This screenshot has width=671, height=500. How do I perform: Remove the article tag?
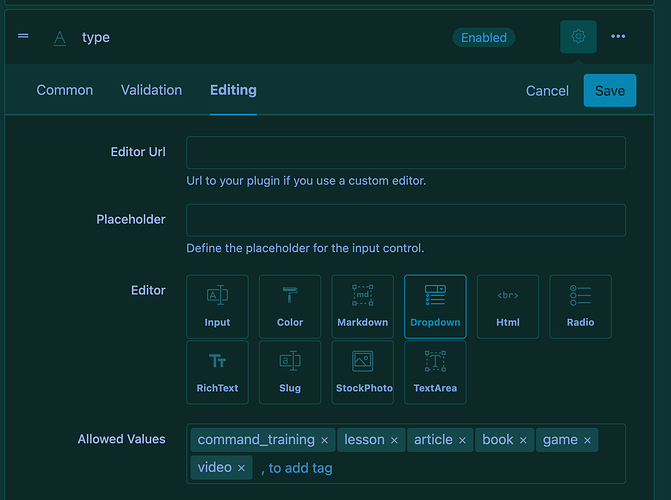pyautogui.click(x=462, y=440)
